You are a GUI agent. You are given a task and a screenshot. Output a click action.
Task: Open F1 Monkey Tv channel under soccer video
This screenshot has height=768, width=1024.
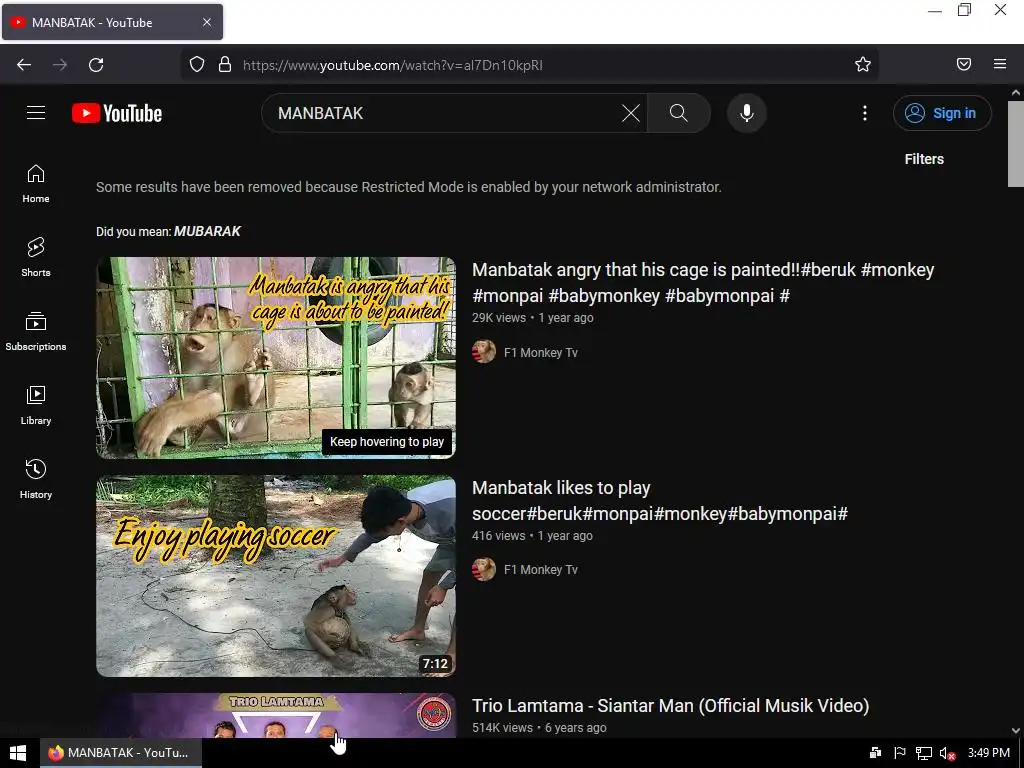pos(541,569)
